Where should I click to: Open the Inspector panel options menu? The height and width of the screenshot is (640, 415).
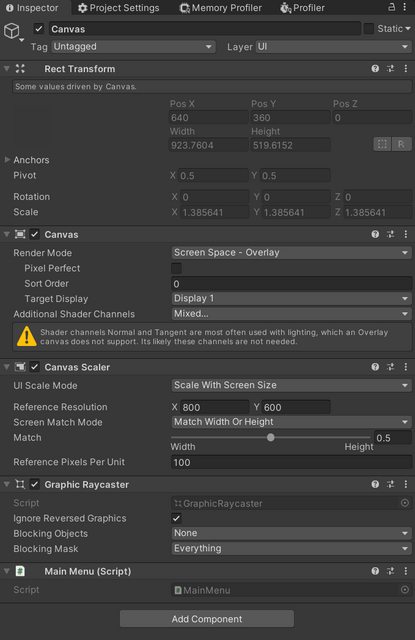[x=404, y=7]
